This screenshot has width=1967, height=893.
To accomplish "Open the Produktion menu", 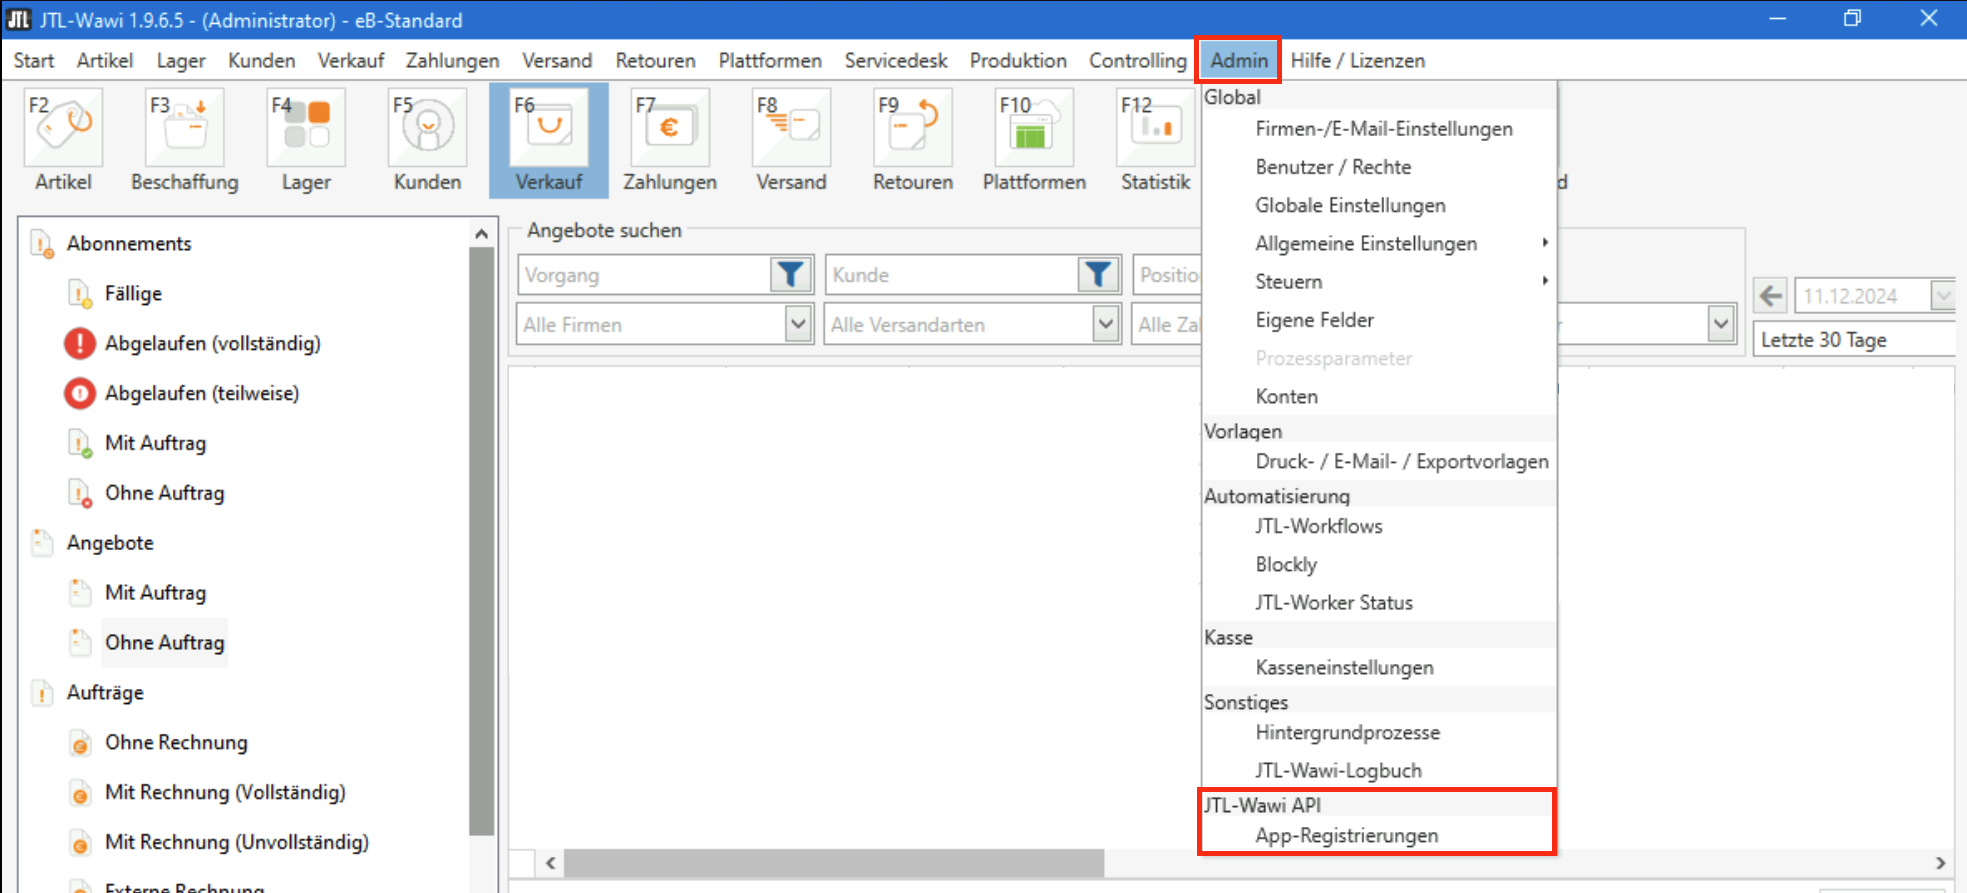I will coord(1018,60).
